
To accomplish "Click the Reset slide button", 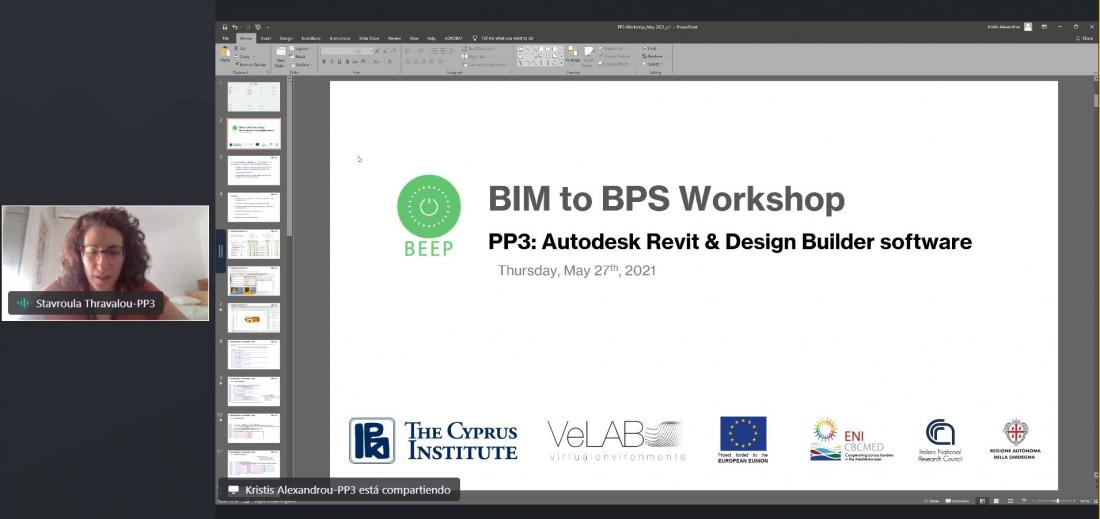I will (x=300, y=56).
